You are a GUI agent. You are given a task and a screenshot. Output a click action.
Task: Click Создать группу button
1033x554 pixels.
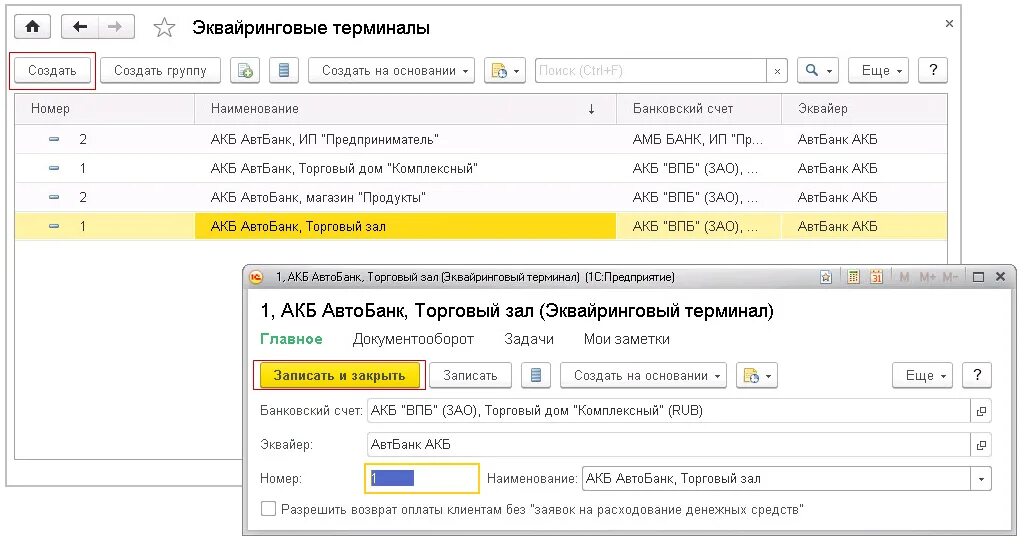tap(160, 70)
